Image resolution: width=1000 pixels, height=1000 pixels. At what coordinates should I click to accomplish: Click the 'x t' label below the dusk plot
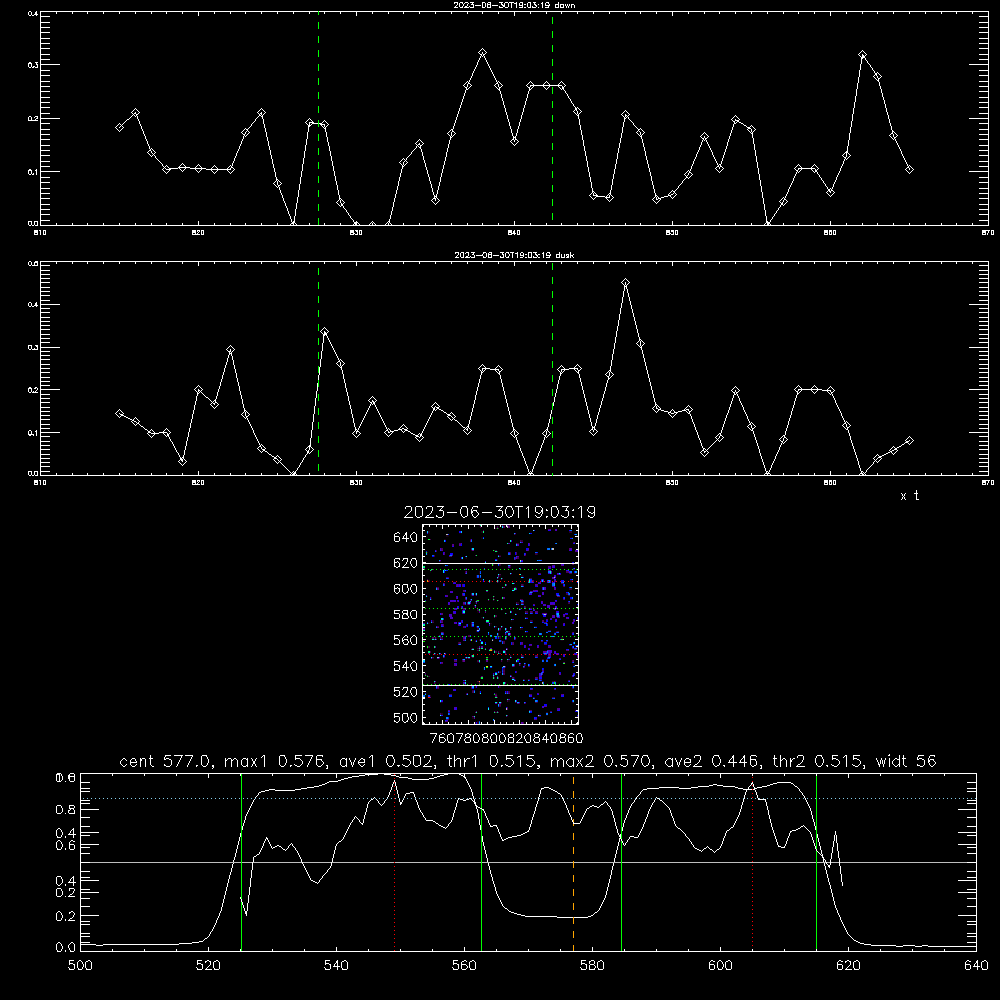(909, 496)
